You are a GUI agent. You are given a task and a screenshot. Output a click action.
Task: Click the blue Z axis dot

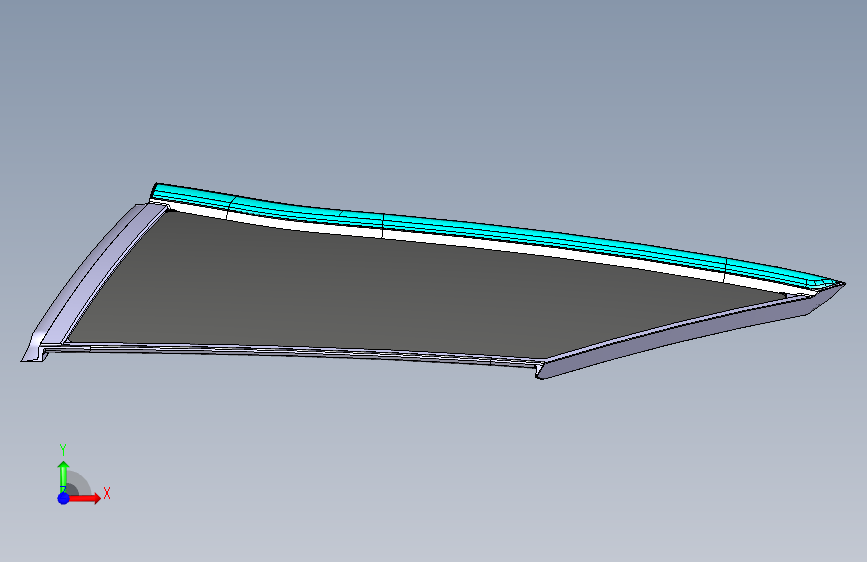(63, 498)
